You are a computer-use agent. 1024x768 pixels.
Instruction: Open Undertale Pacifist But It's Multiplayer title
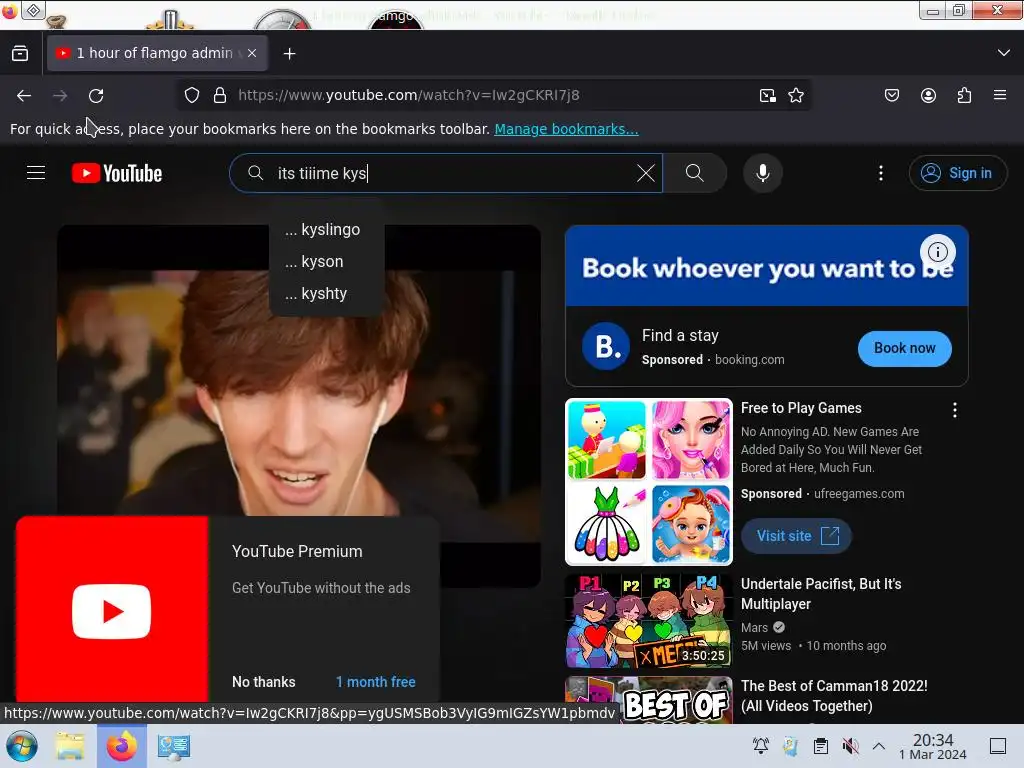click(821, 594)
